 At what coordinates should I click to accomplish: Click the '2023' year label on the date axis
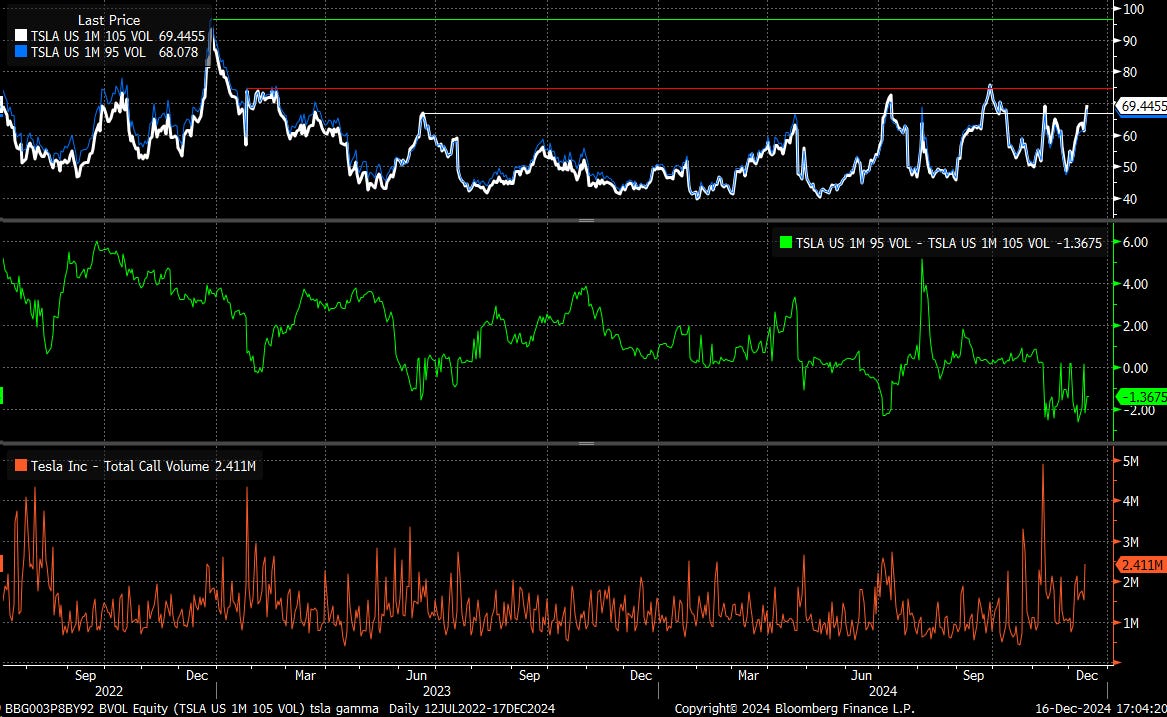click(437, 691)
